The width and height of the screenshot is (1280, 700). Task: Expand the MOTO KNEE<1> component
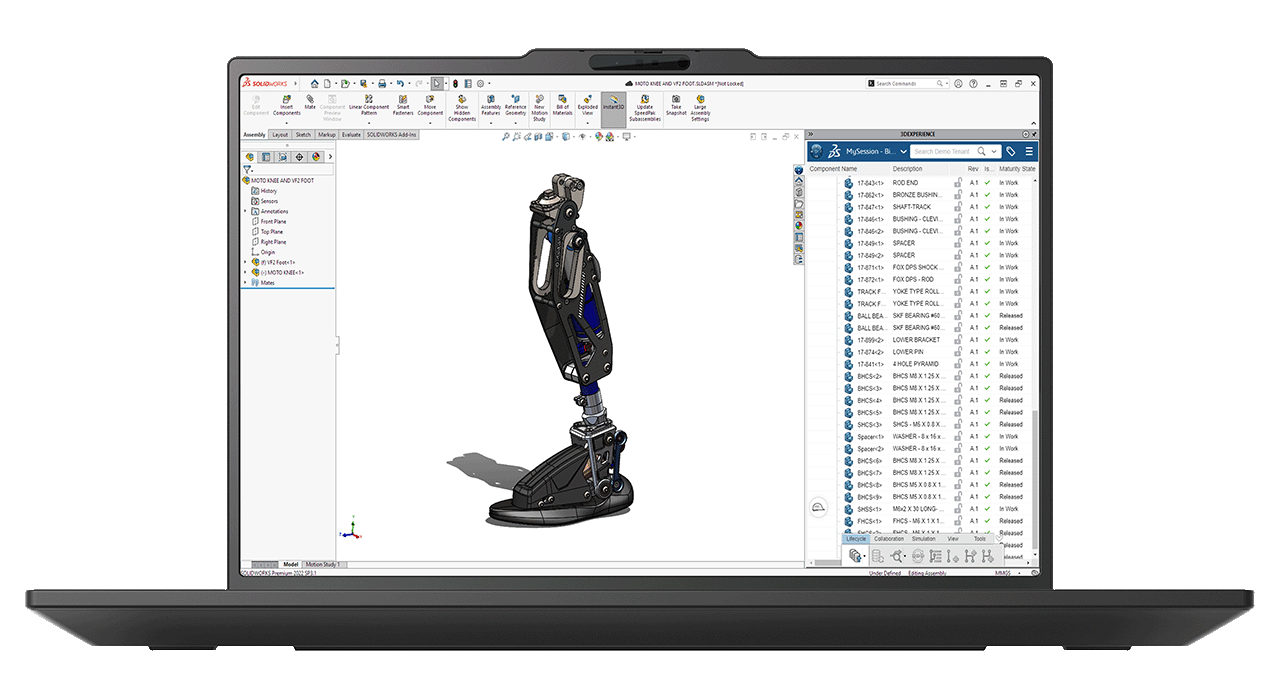(x=245, y=272)
